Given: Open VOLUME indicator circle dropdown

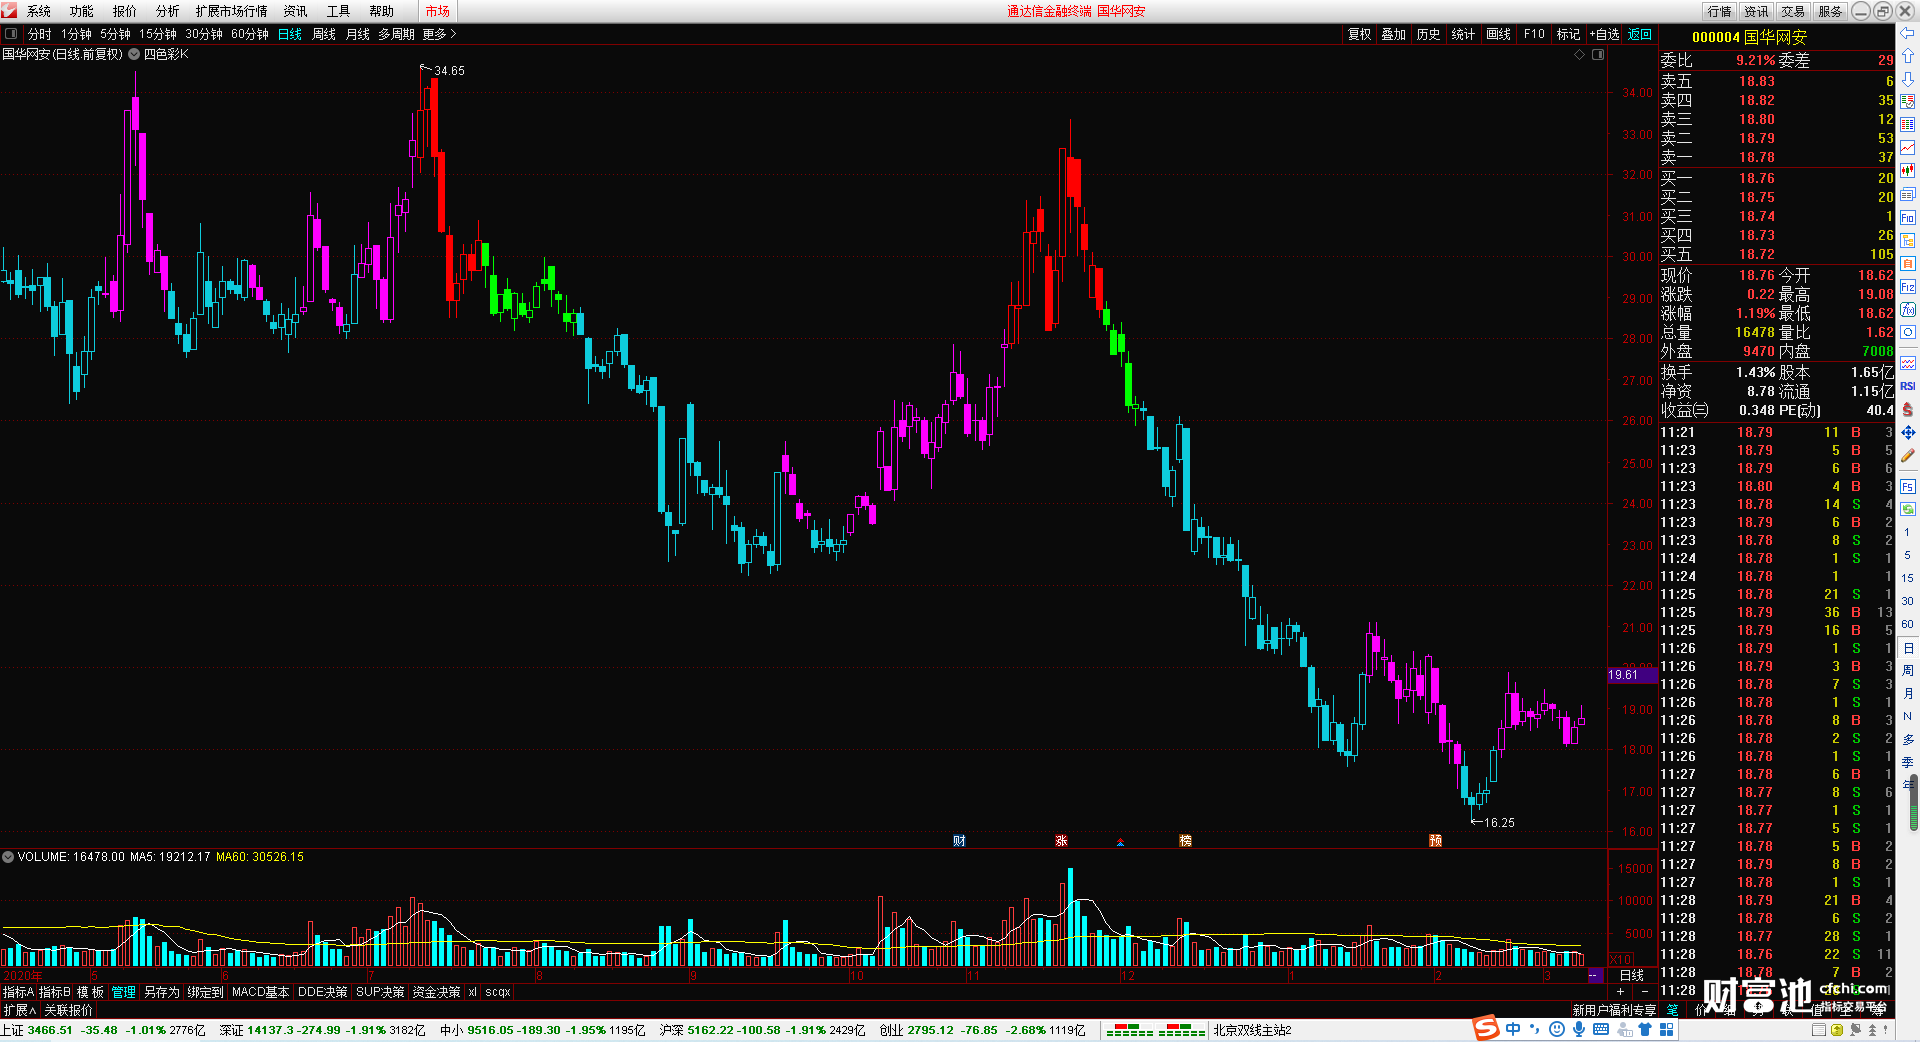Looking at the screenshot, I should (x=8, y=857).
